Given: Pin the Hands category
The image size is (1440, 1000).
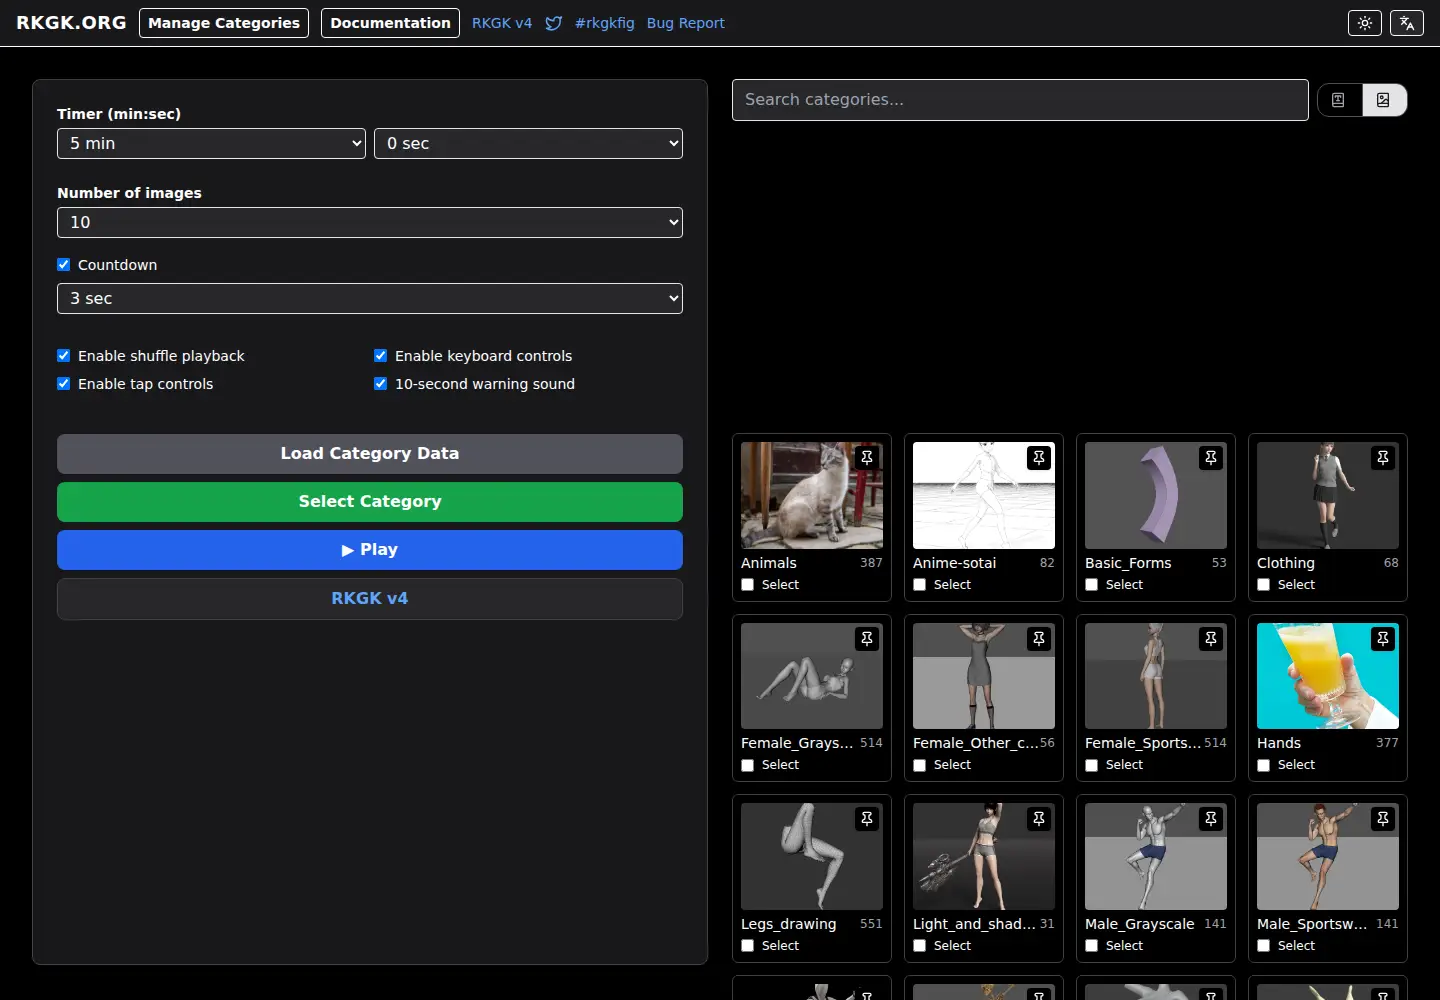Looking at the screenshot, I should click(1383, 639).
